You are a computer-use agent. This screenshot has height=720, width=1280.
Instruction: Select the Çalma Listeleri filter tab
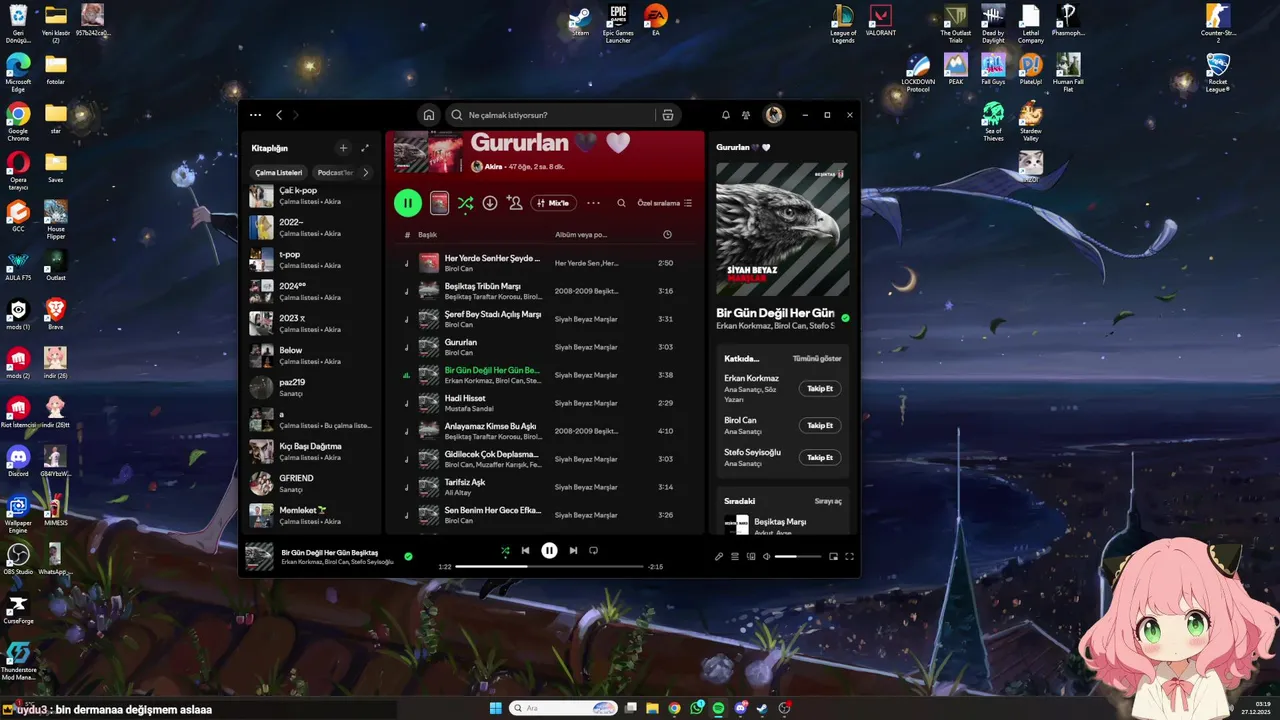[x=278, y=172]
